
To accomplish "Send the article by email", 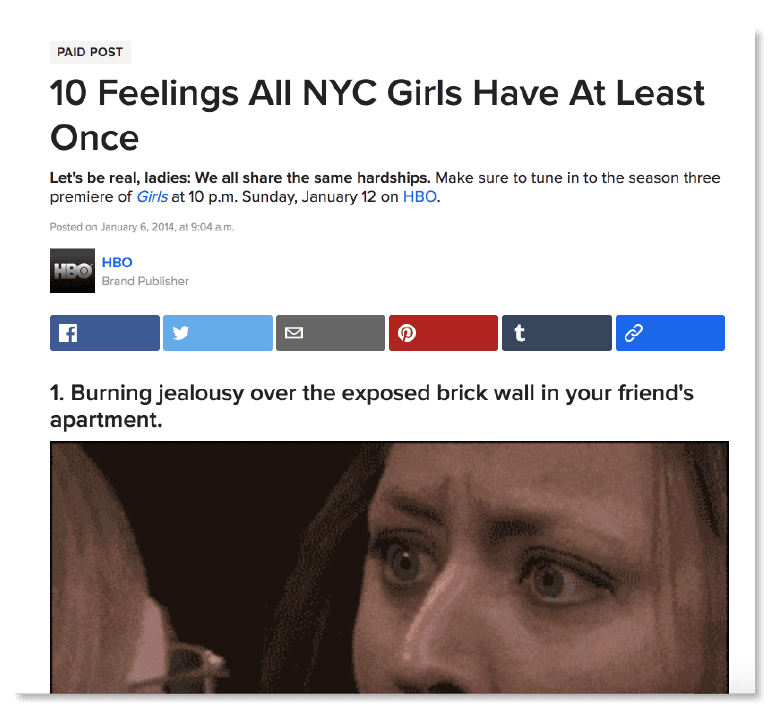I will coord(330,333).
